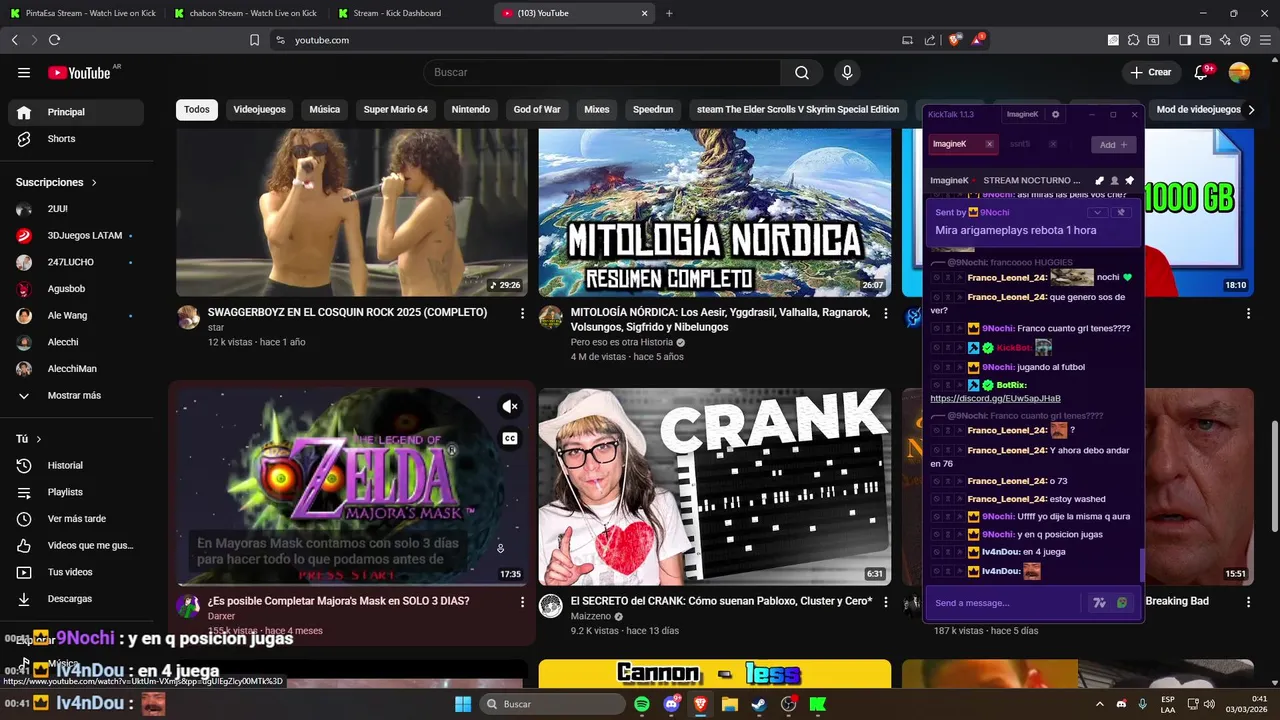
Task: Open the YouTube account avatar menu
Action: (1239, 72)
